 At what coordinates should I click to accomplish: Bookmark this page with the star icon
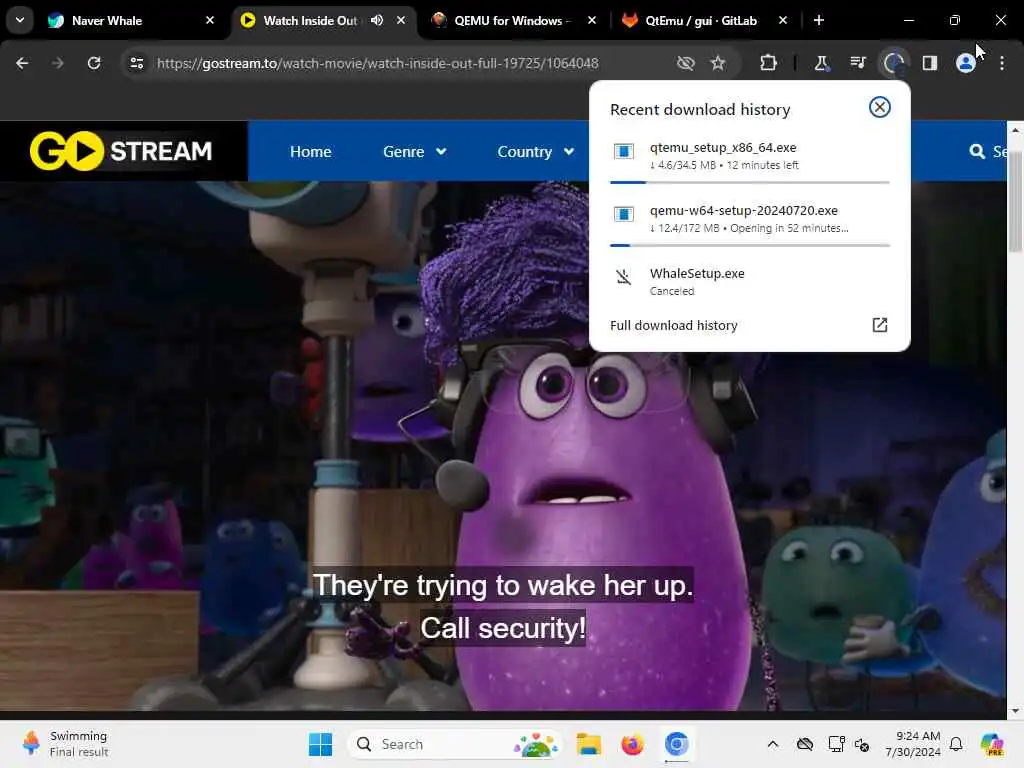pos(718,63)
